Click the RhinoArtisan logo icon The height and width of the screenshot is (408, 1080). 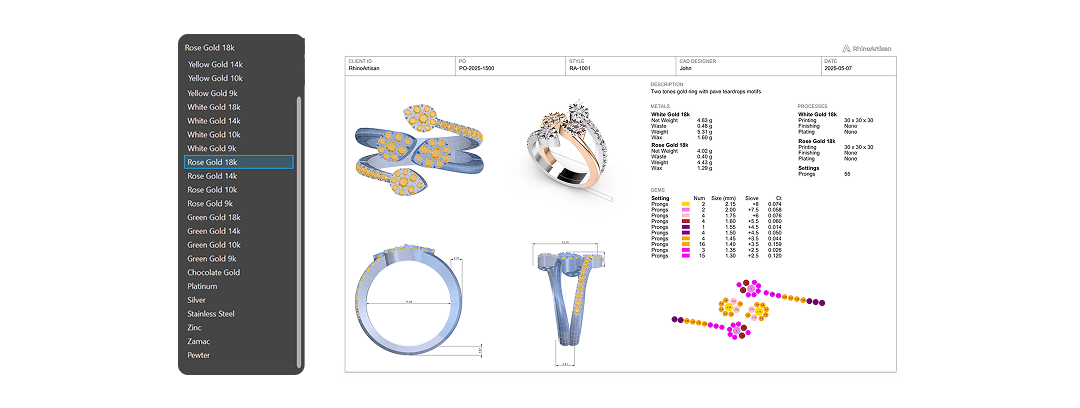click(846, 48)
